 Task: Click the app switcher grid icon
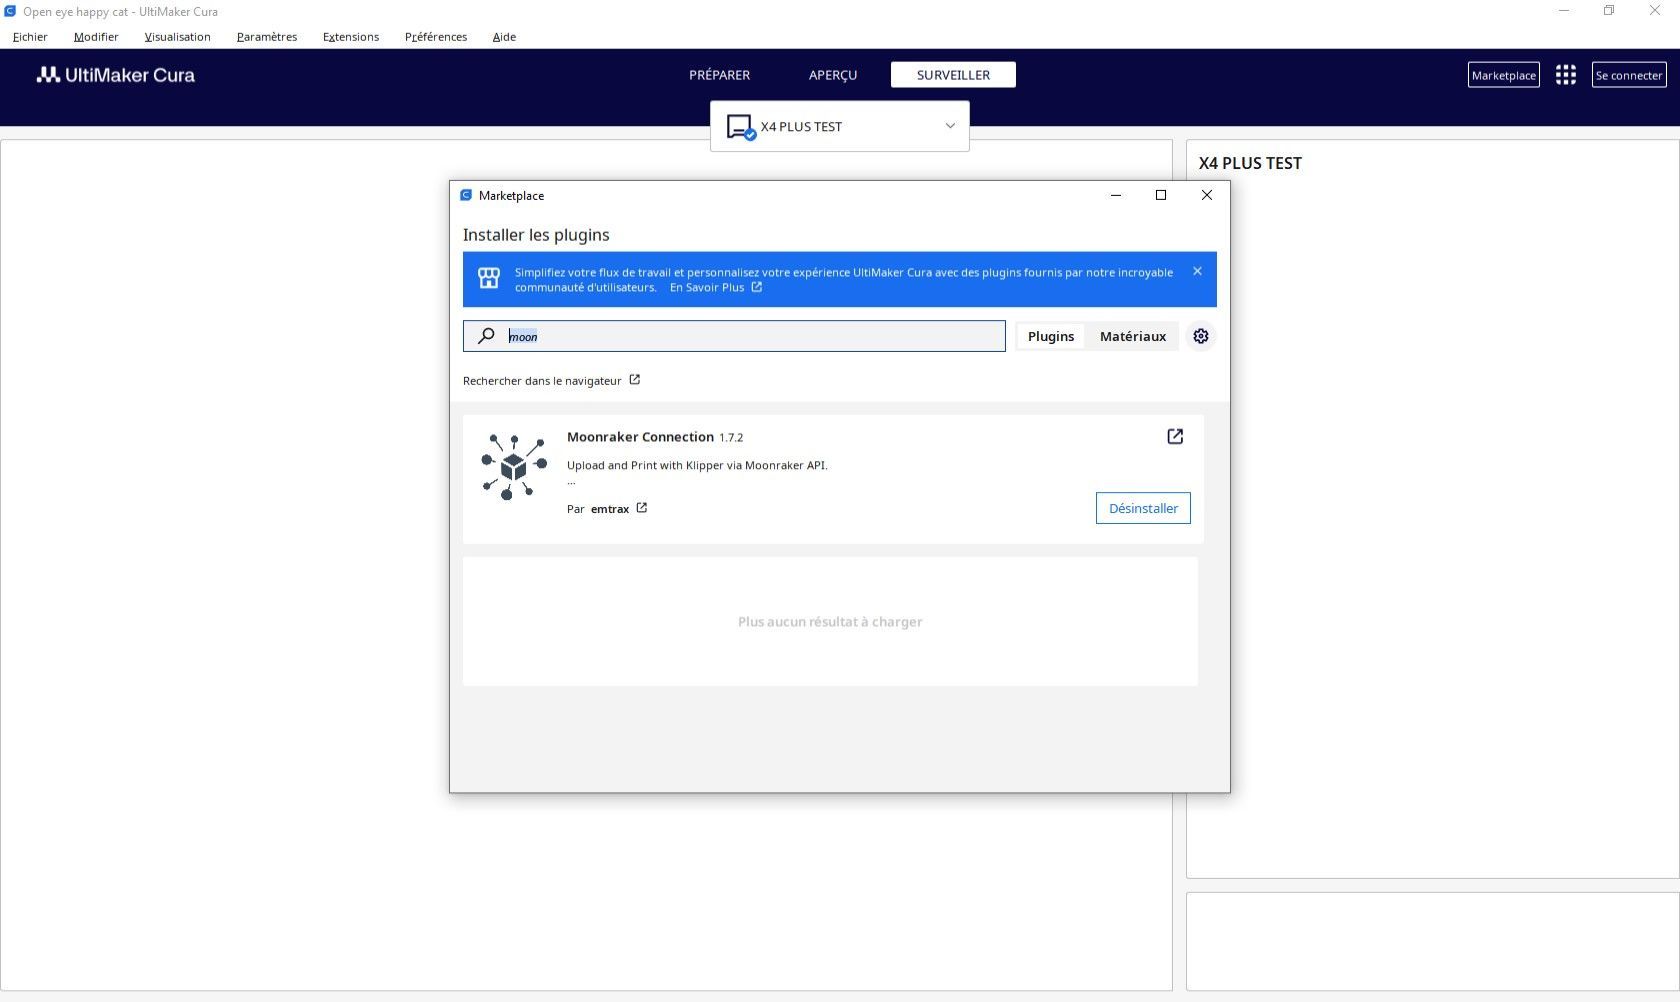pyautogui.click(x=1566, y=75)
